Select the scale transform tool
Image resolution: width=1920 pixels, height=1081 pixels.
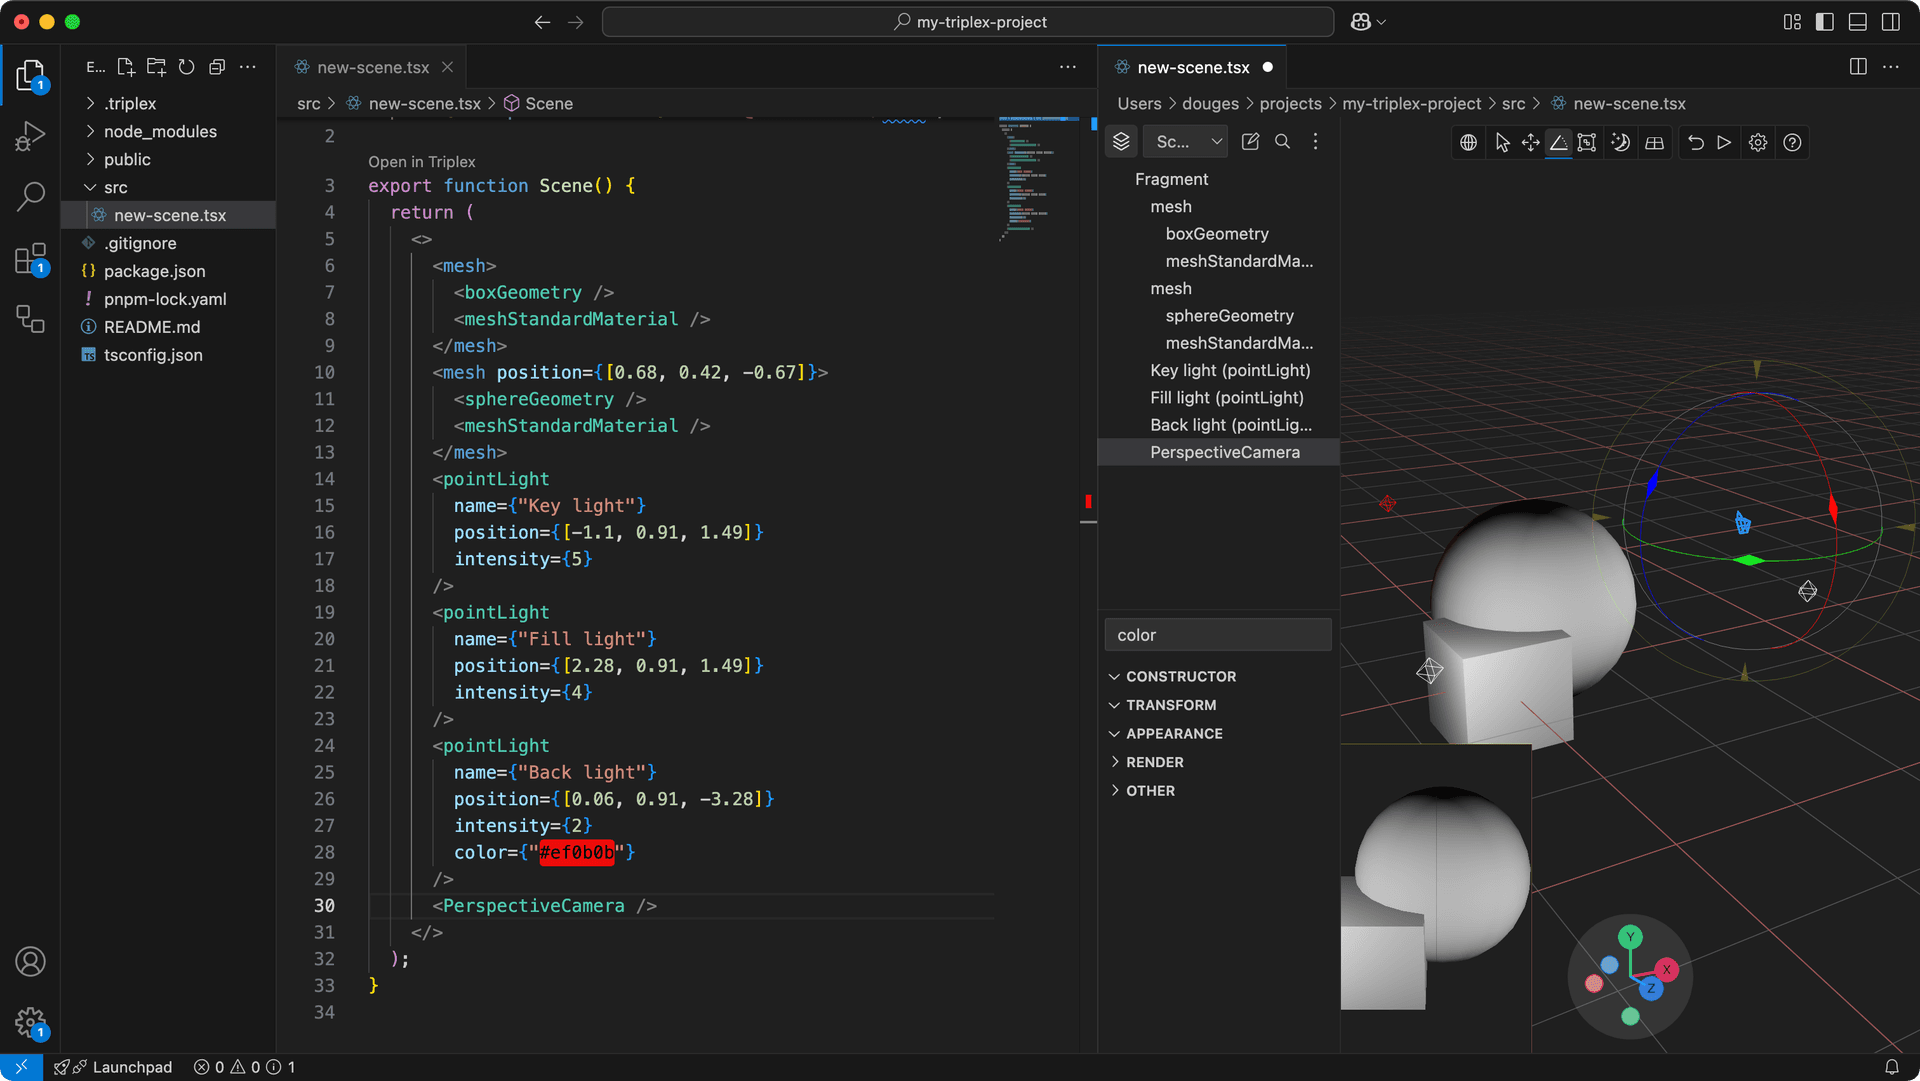pyautogui.click(x=1587, y=143)
